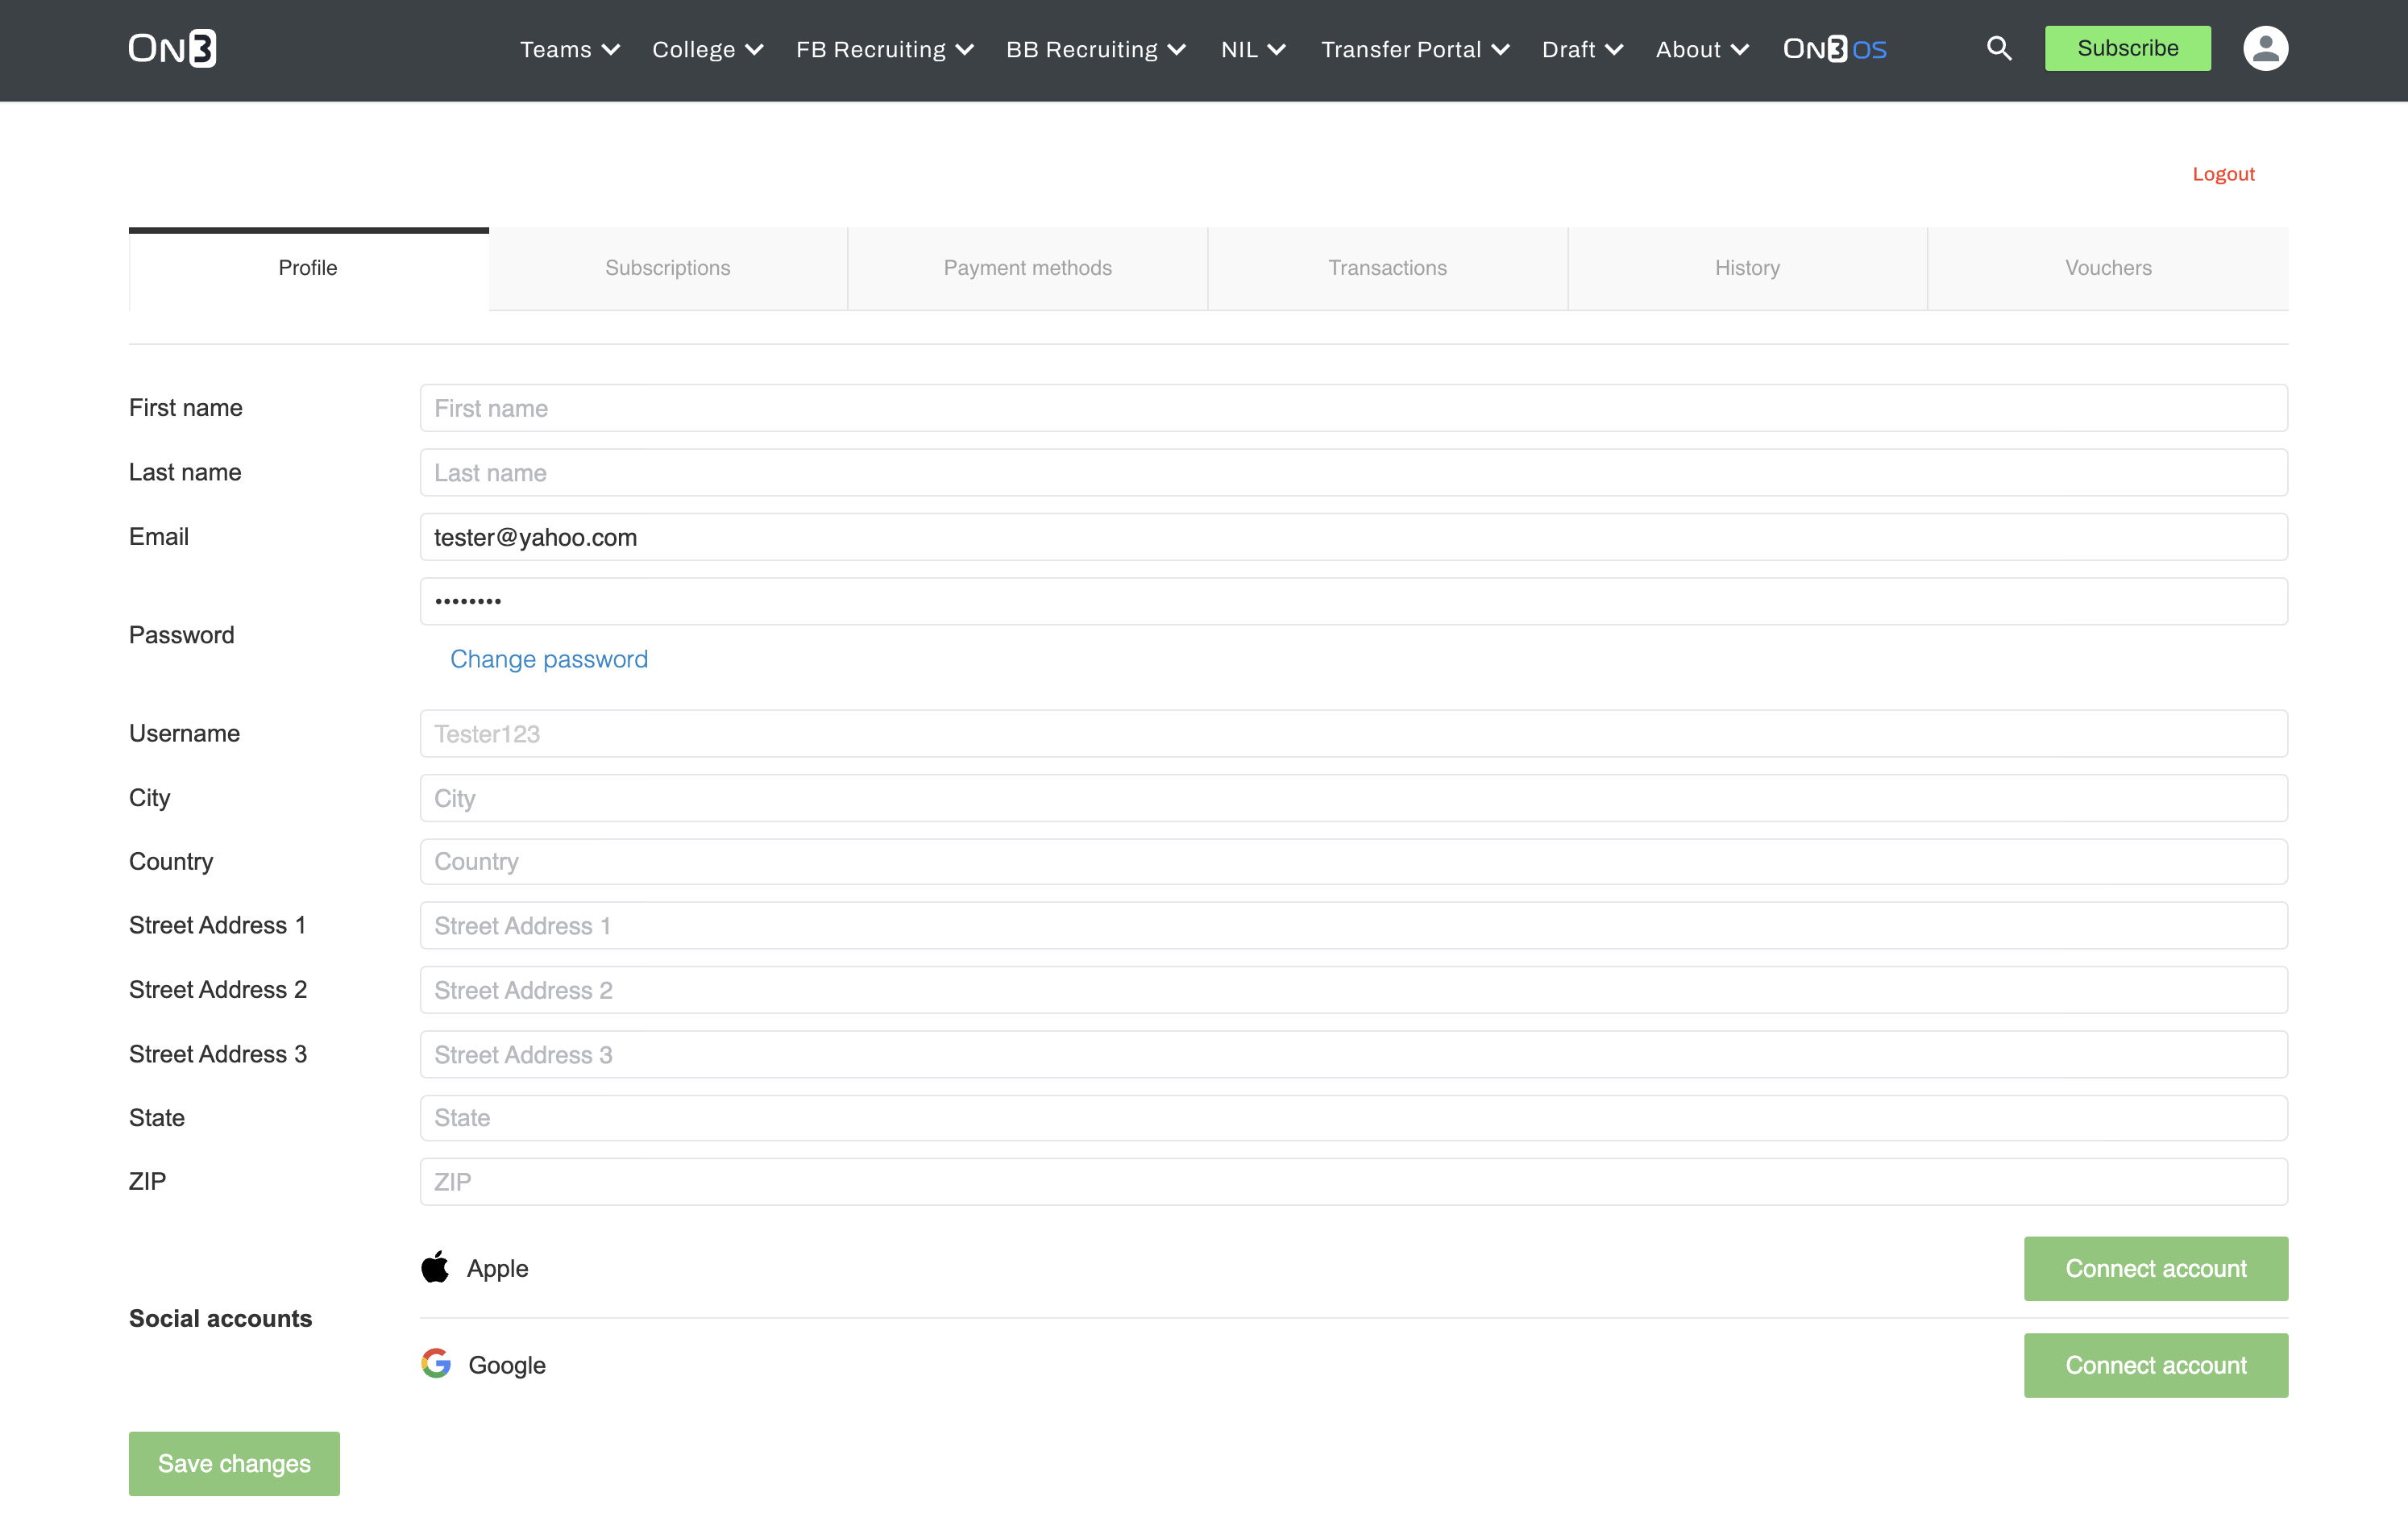Click the user profile avatar icon
The width and height of the screenshot is (2408, 1530).
click(x=2265, y=48)
